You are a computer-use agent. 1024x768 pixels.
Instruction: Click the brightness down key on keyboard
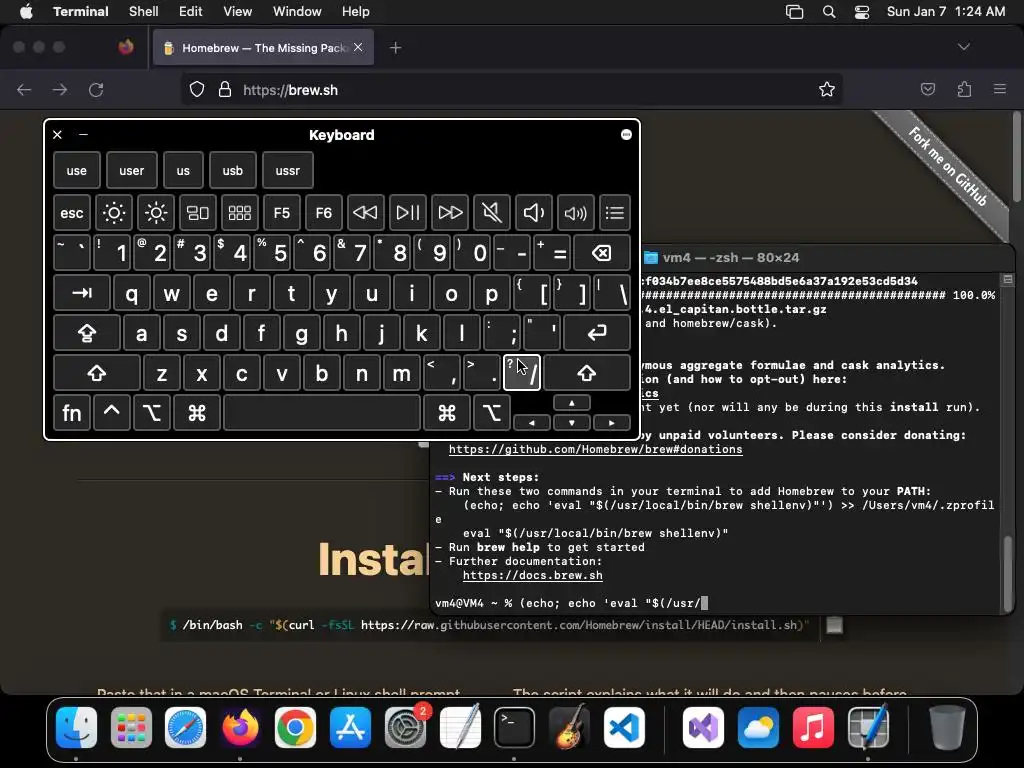click(x=114, y=213)
